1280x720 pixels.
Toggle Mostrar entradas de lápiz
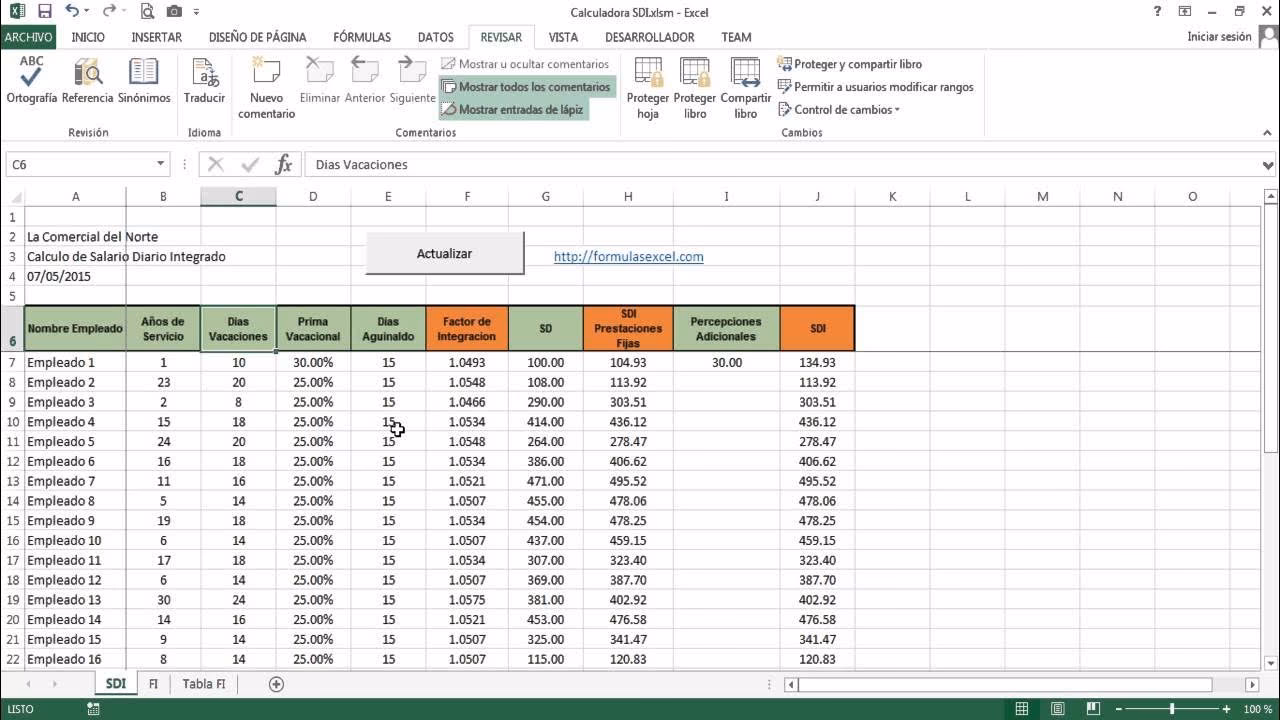point(513,110)
